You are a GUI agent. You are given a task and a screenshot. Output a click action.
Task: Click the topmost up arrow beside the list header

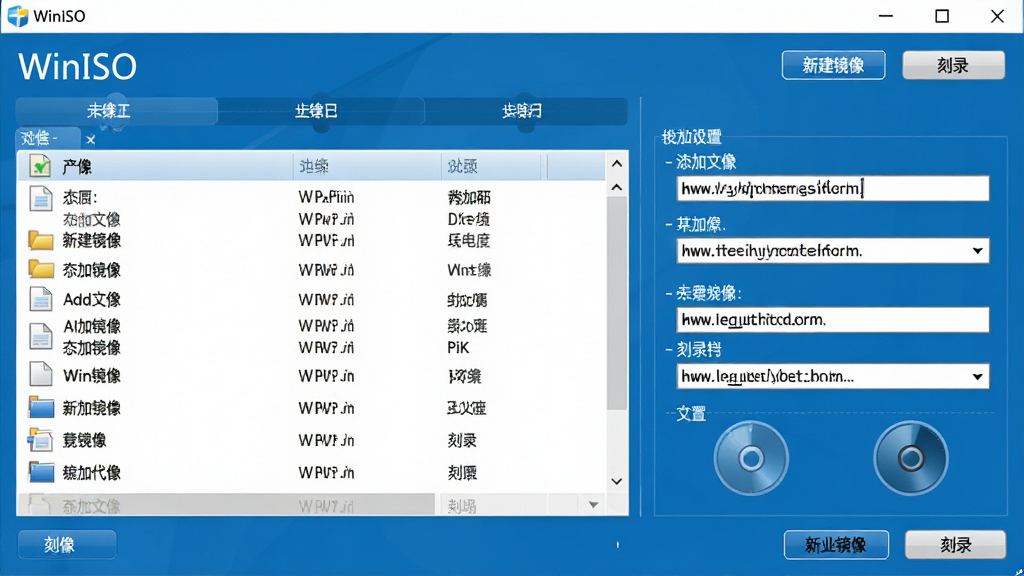(x=616, y=163)
